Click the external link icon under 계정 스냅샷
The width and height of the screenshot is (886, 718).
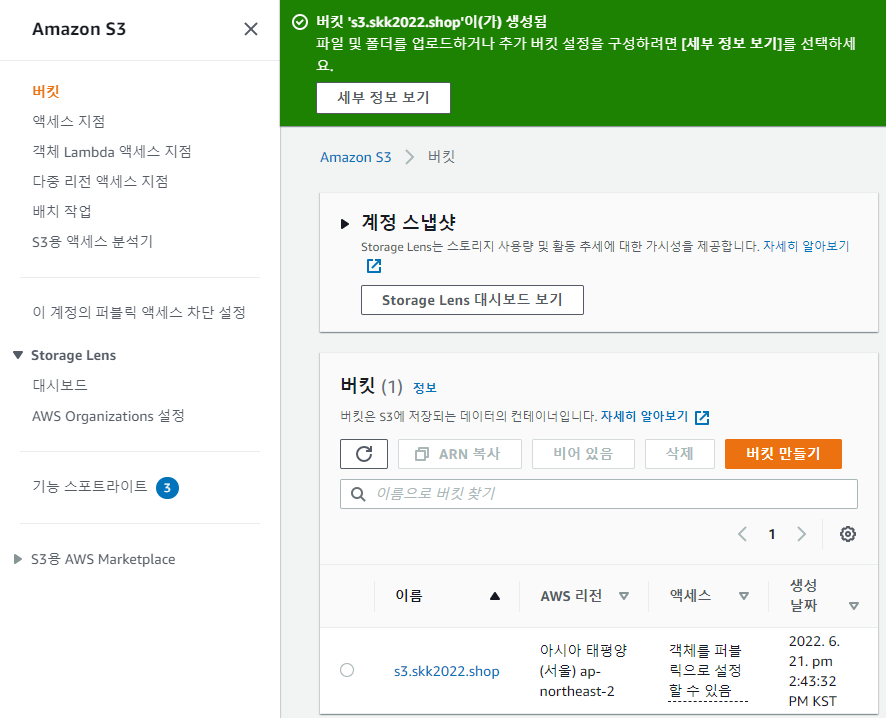pyautogui.click(x=374, y=266)
